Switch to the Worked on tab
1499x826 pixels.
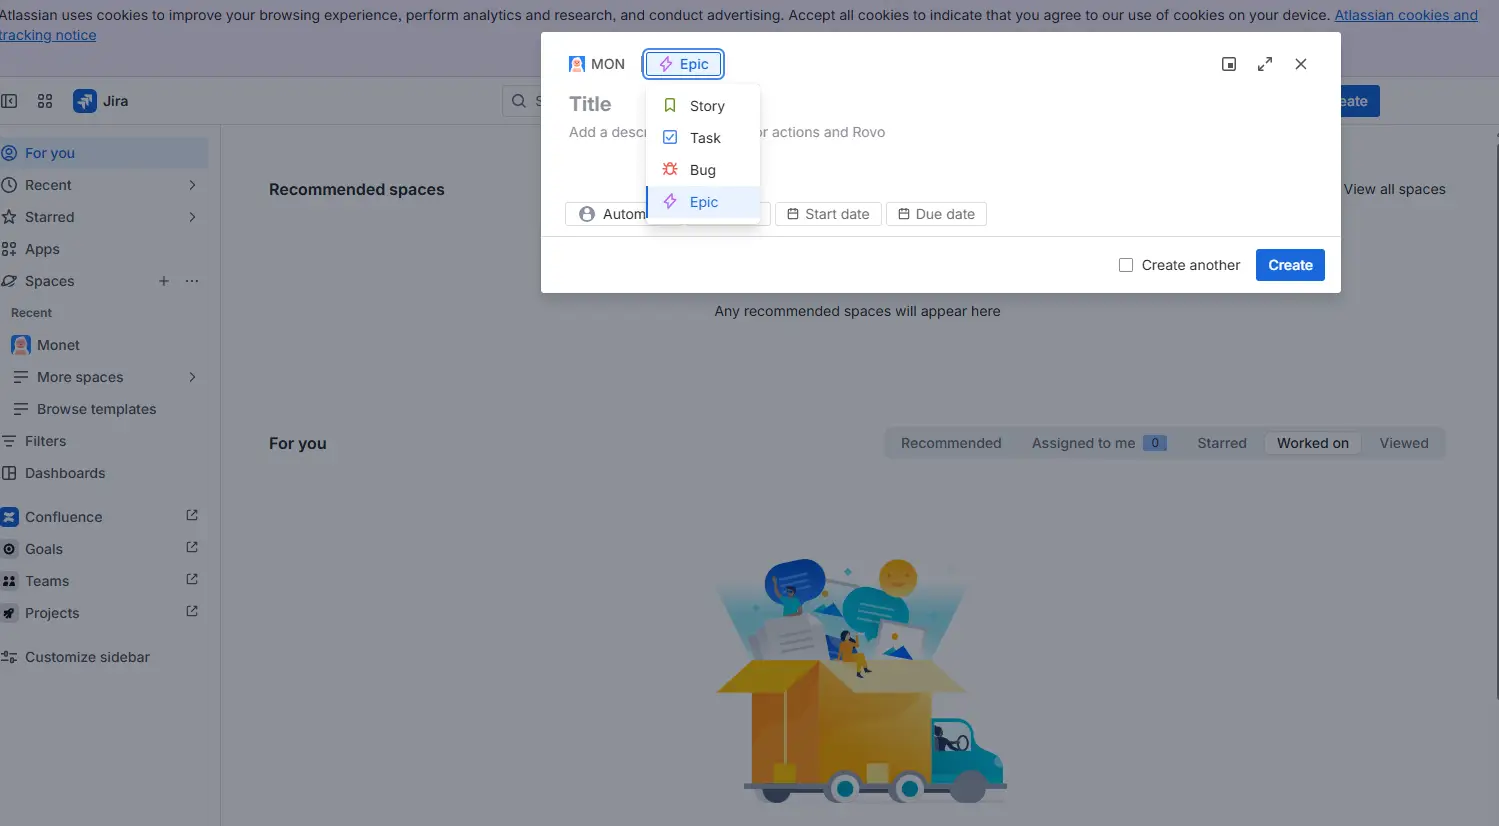(x=1313, y=443)
